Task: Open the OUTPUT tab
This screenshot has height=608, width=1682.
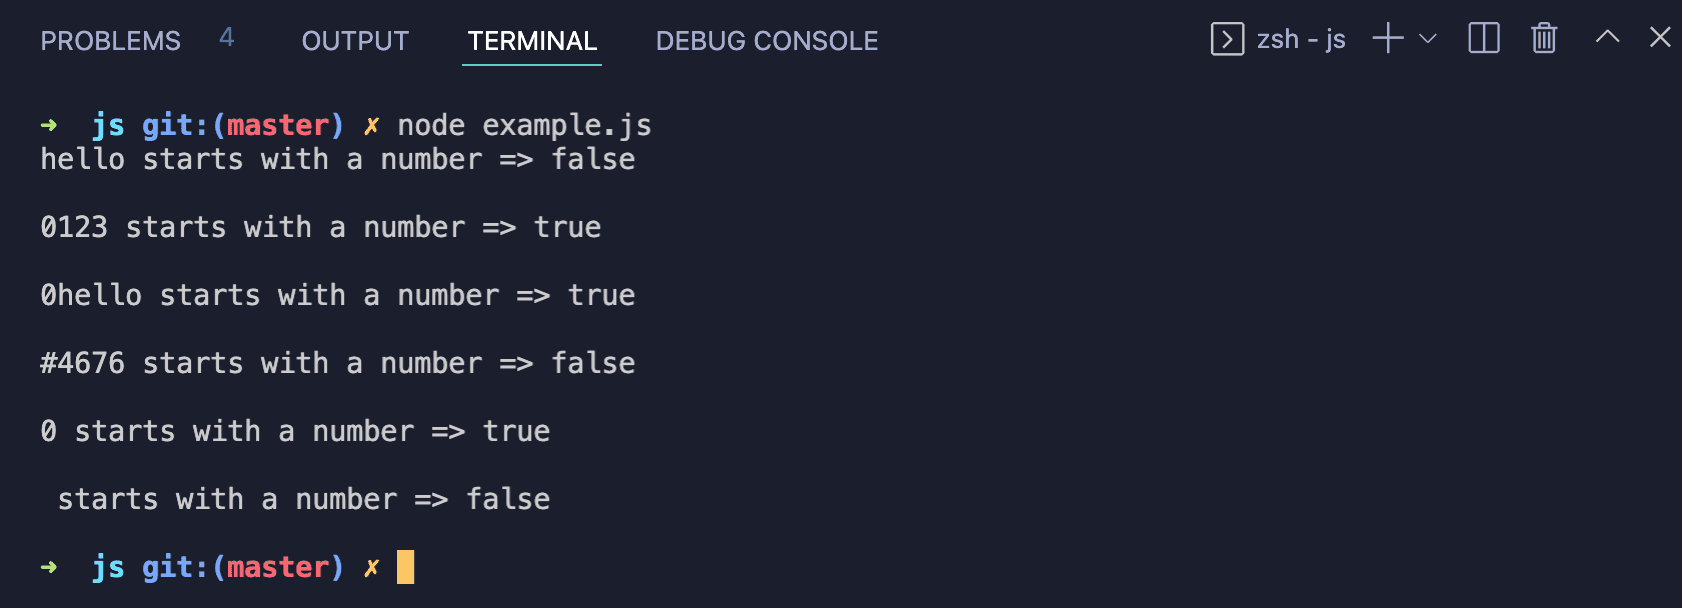Action: click(355, 41)
